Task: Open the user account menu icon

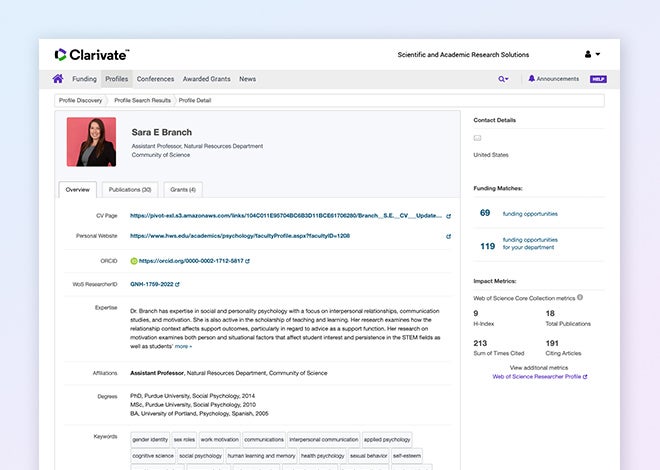Action: 588,54
